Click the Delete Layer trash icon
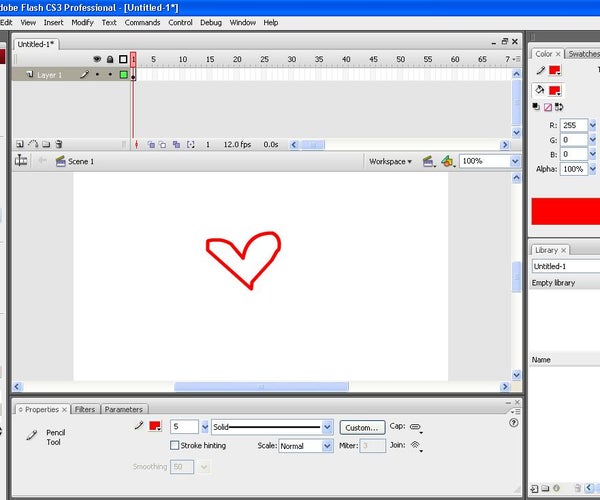Screen dimensions: 600x500 pyautogui.click(x=59, y=144)
